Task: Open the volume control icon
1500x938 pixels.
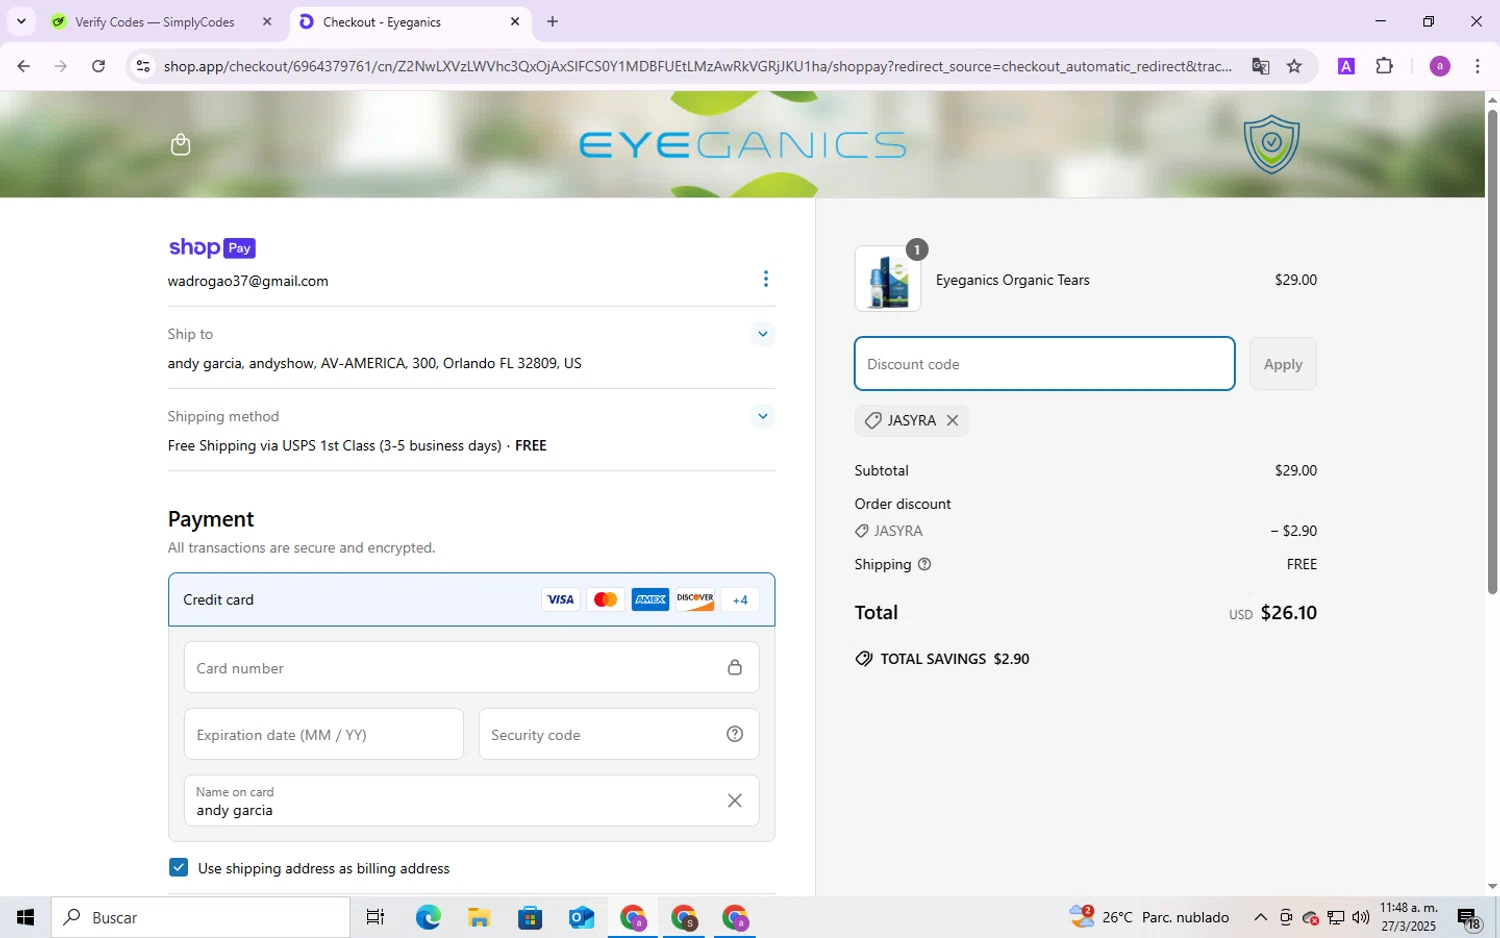Action: point(1361,917)
